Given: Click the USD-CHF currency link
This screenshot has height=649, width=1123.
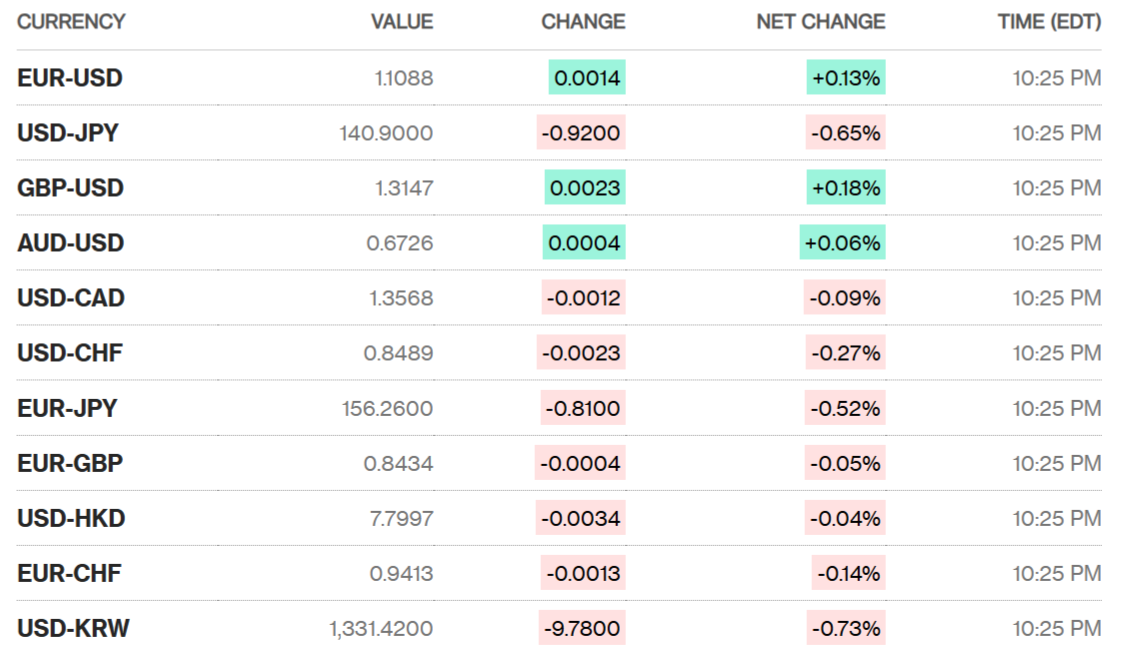Looking at the screenshot, I should pyautogui.click(x=70, y=353).
